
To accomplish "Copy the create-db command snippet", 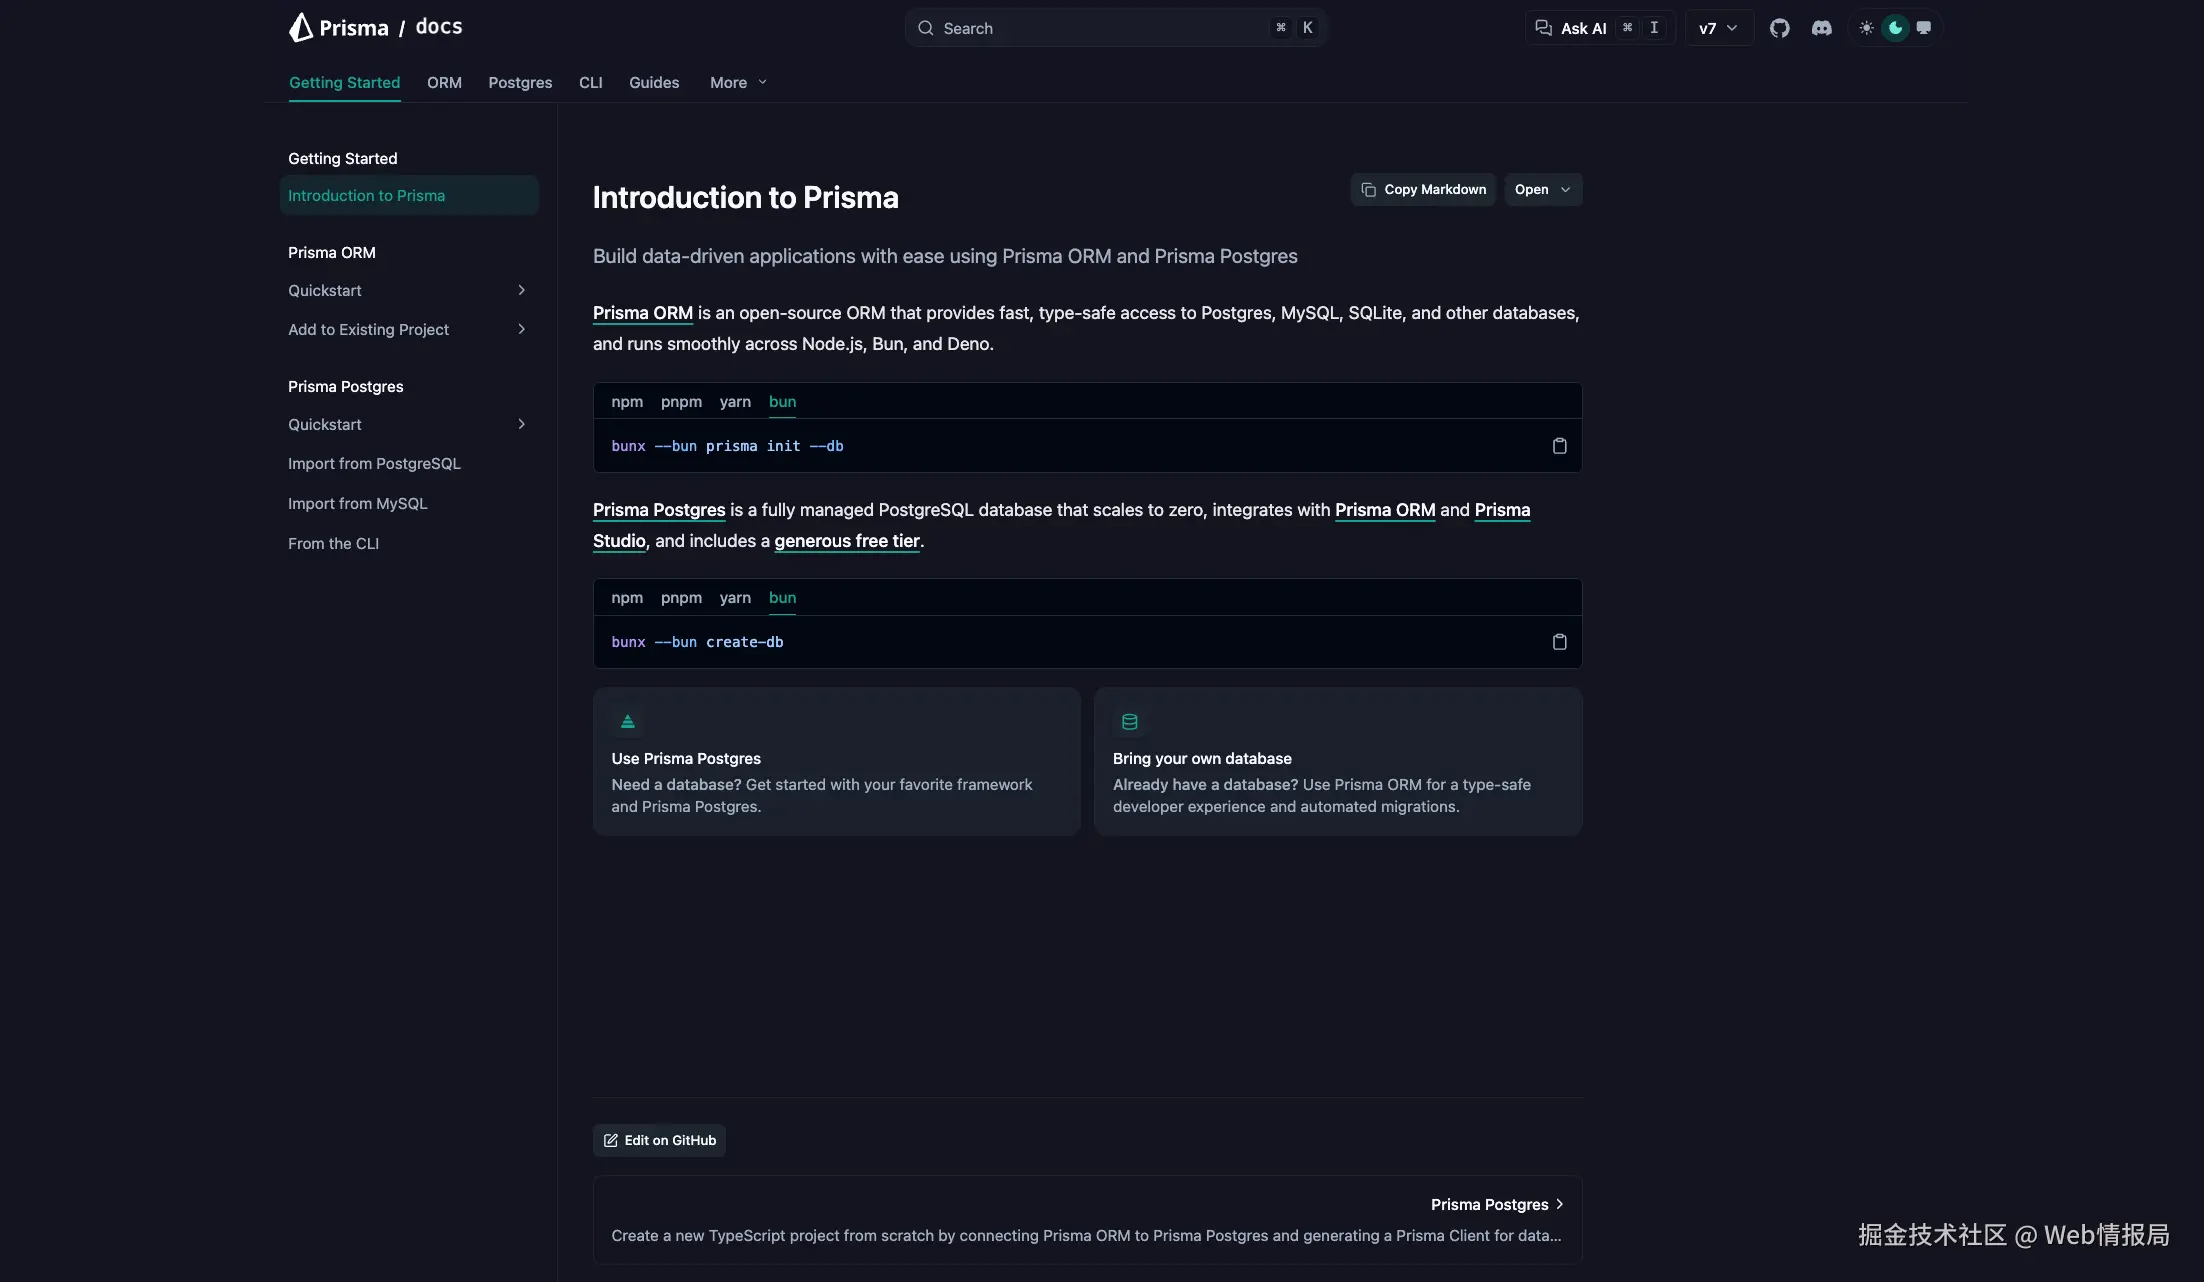I will point(1559,642).
